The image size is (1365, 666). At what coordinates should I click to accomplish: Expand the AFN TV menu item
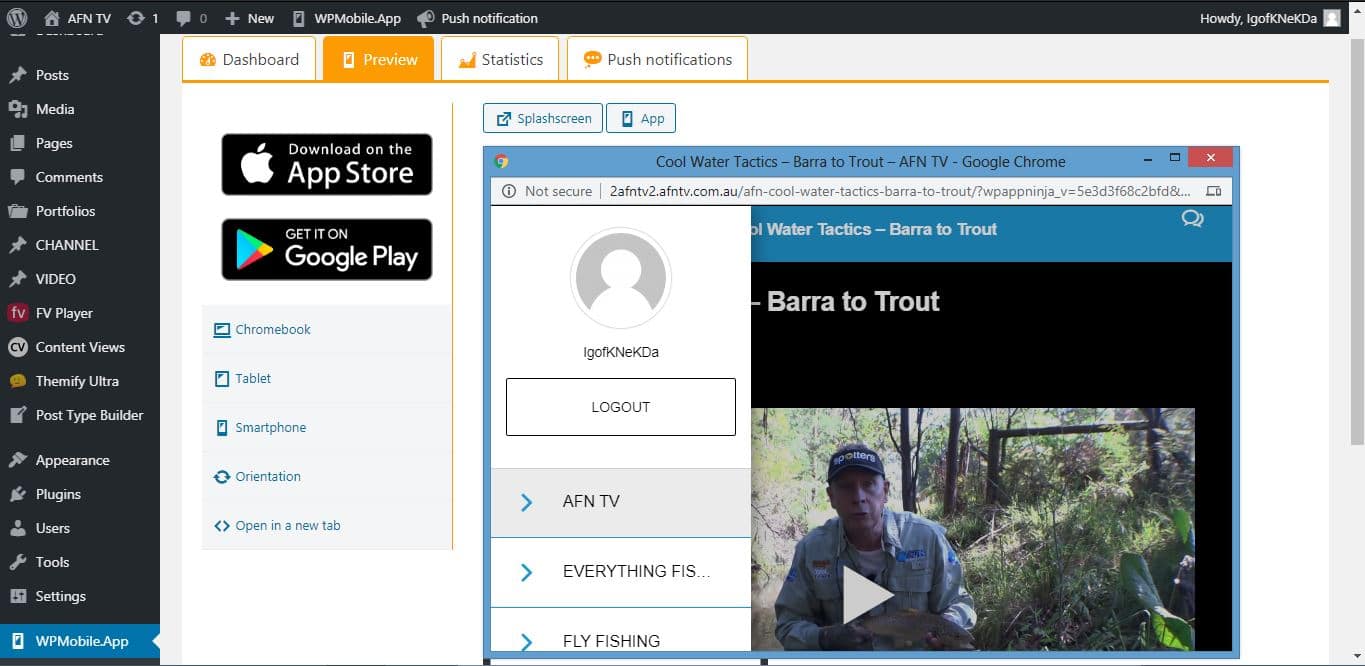point(621,502)
